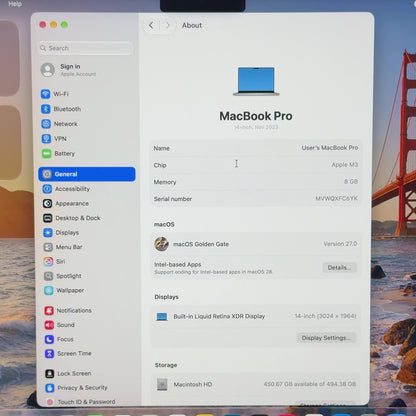The width and height of the screenshot is (416, 416).
Task: Click the 8 GB memory value
Action: click(x=351, y=182)
